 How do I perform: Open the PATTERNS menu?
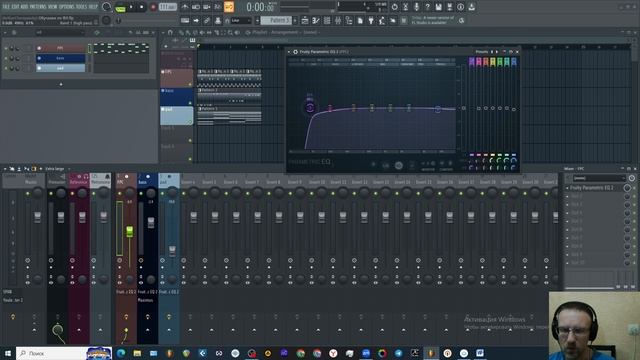[38, 7]
